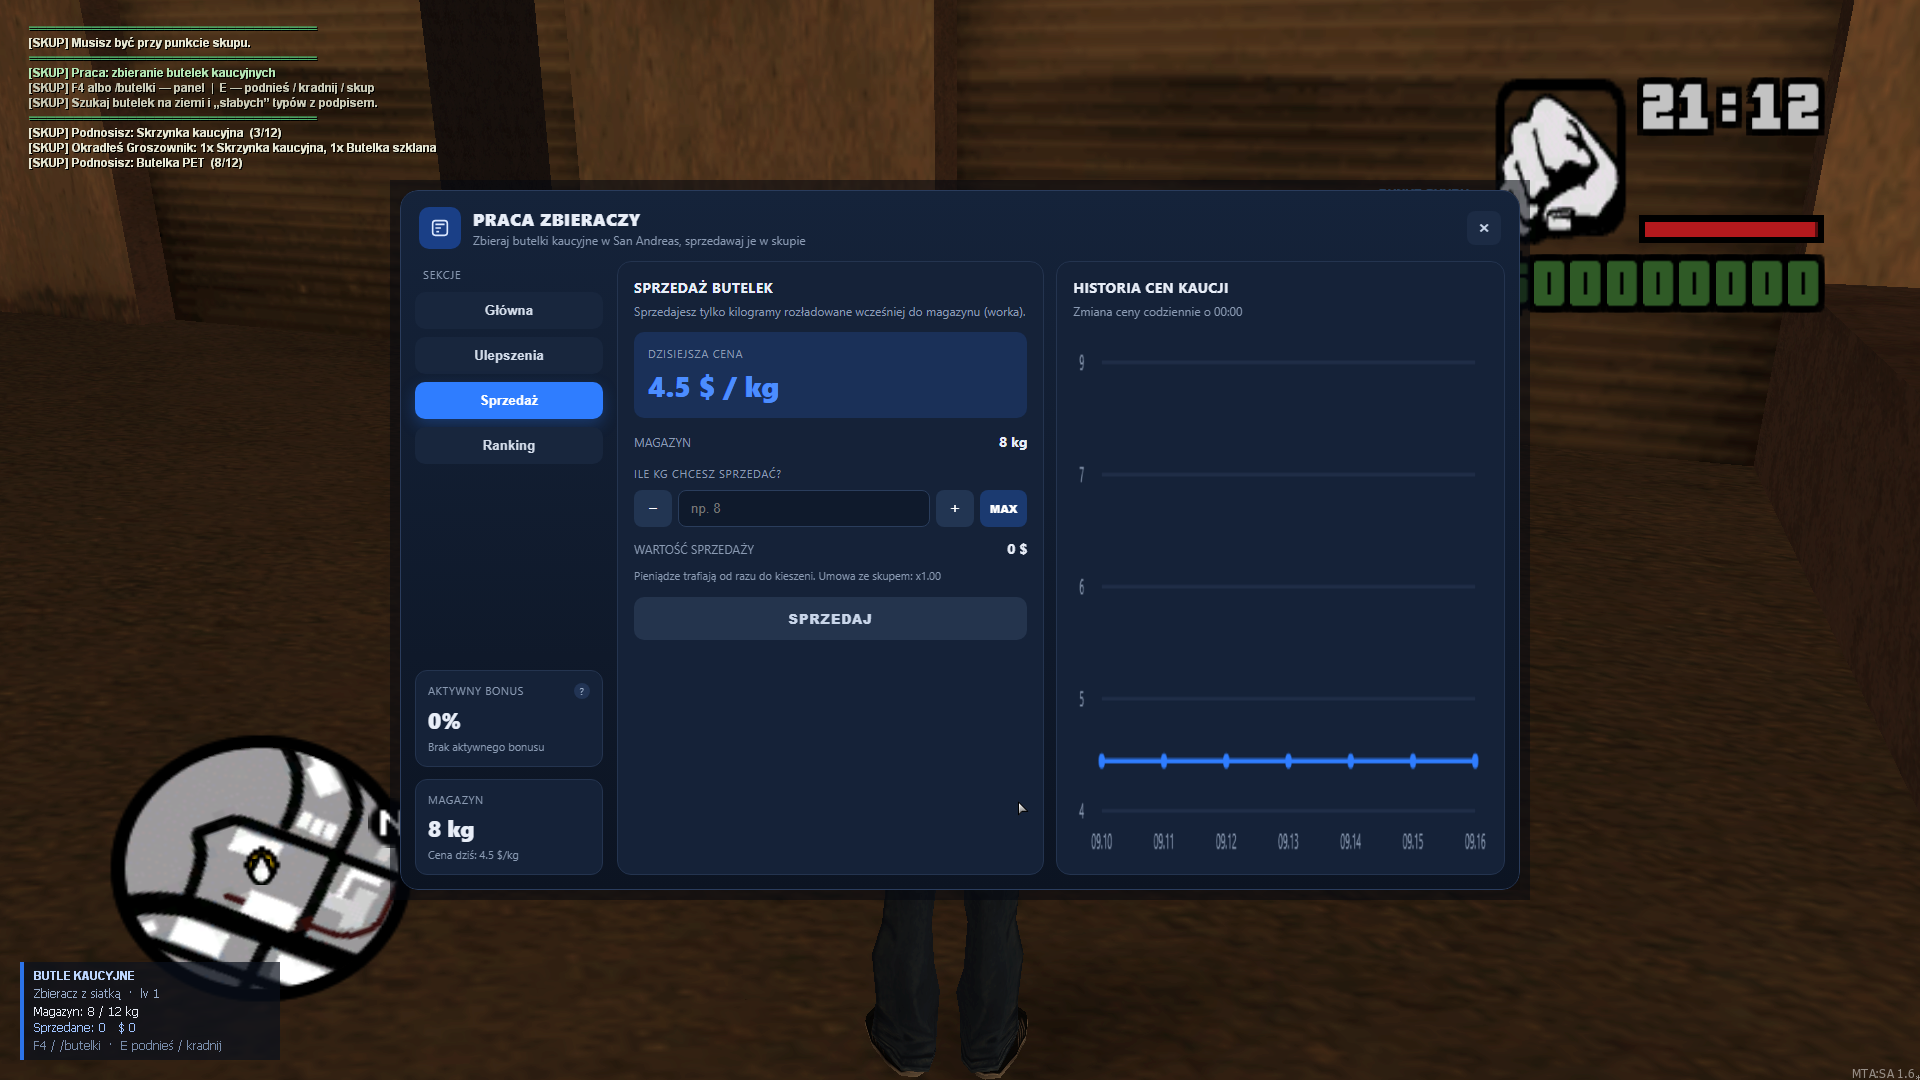Increase kilograms with the plus button
Screen dimensions: 1920x1080
955,508
